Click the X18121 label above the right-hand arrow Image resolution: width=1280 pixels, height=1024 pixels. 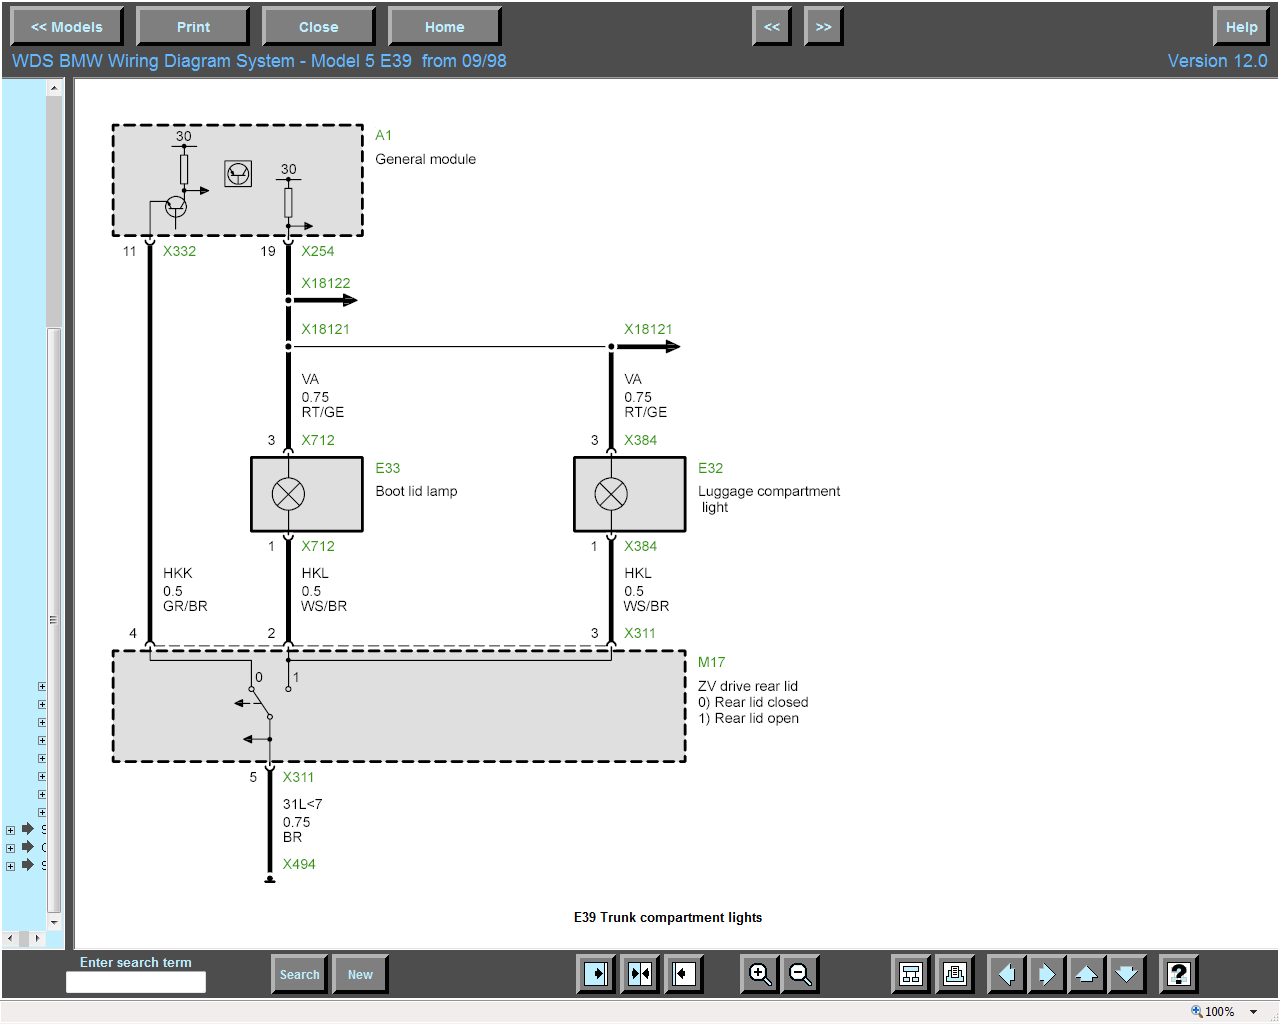[648, 329]
